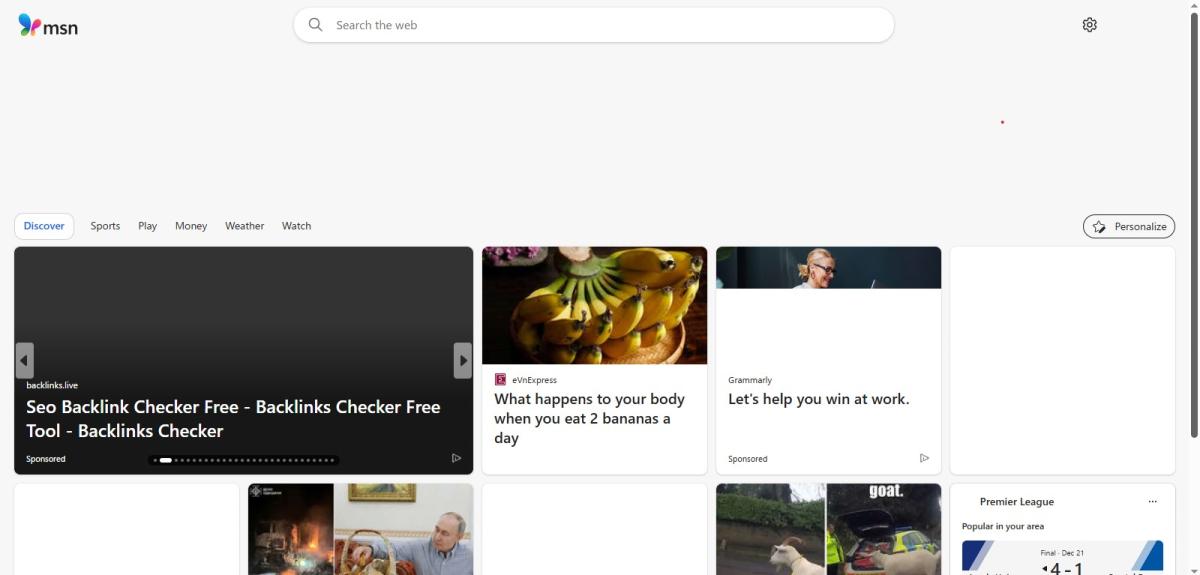
Task: Click the AdChoices icon on backlinks carousel card
Action: point(456,458)
